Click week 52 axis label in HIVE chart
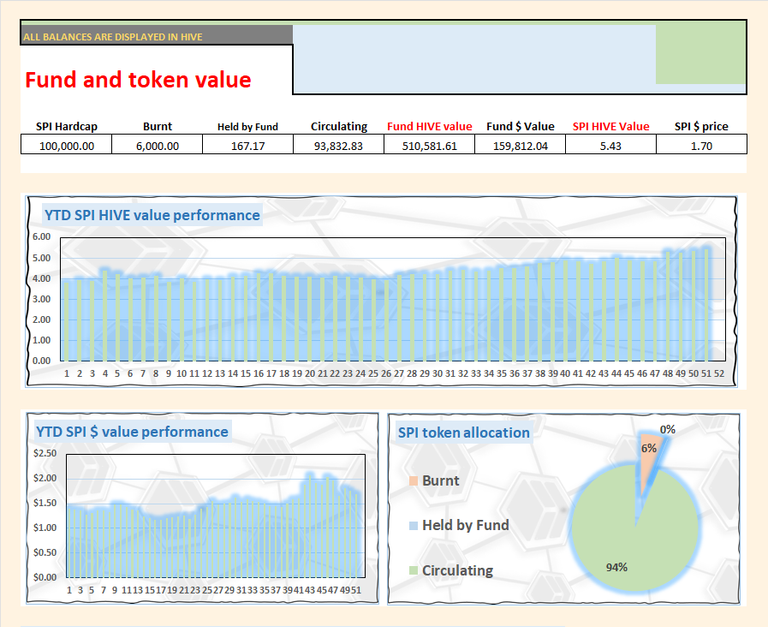 (x=719, y=373)
